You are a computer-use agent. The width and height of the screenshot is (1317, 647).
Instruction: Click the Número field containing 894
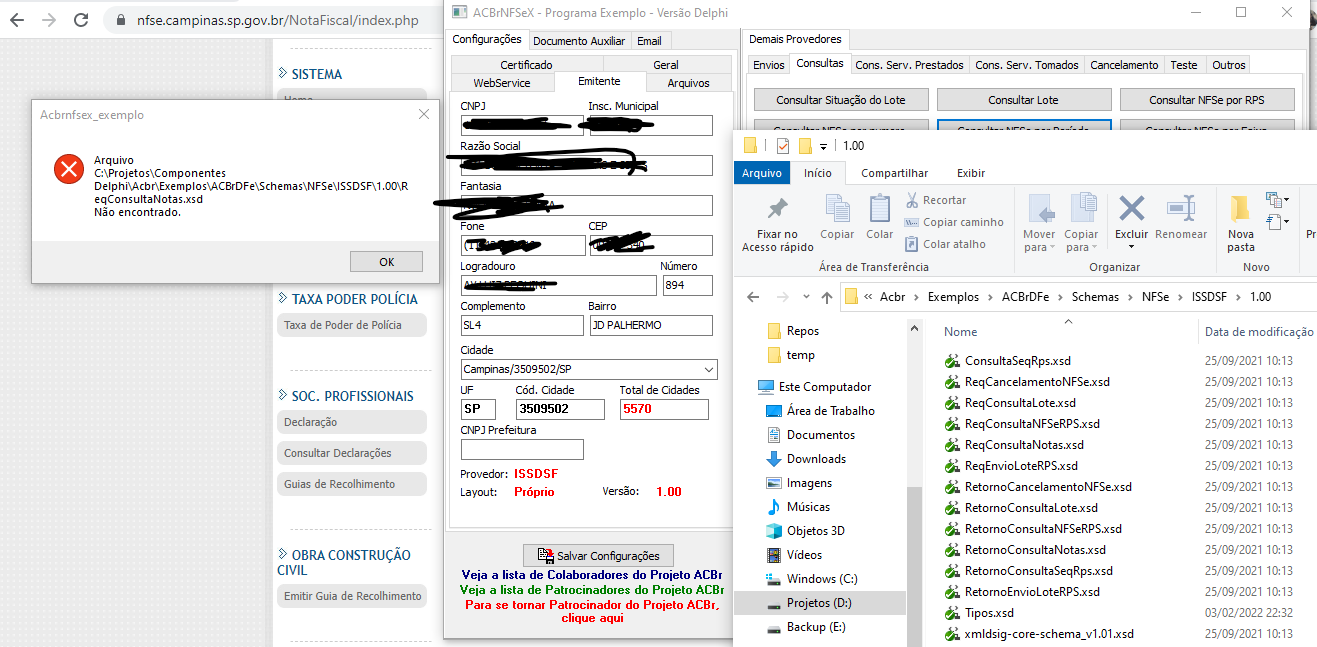[x=687, y=285]
